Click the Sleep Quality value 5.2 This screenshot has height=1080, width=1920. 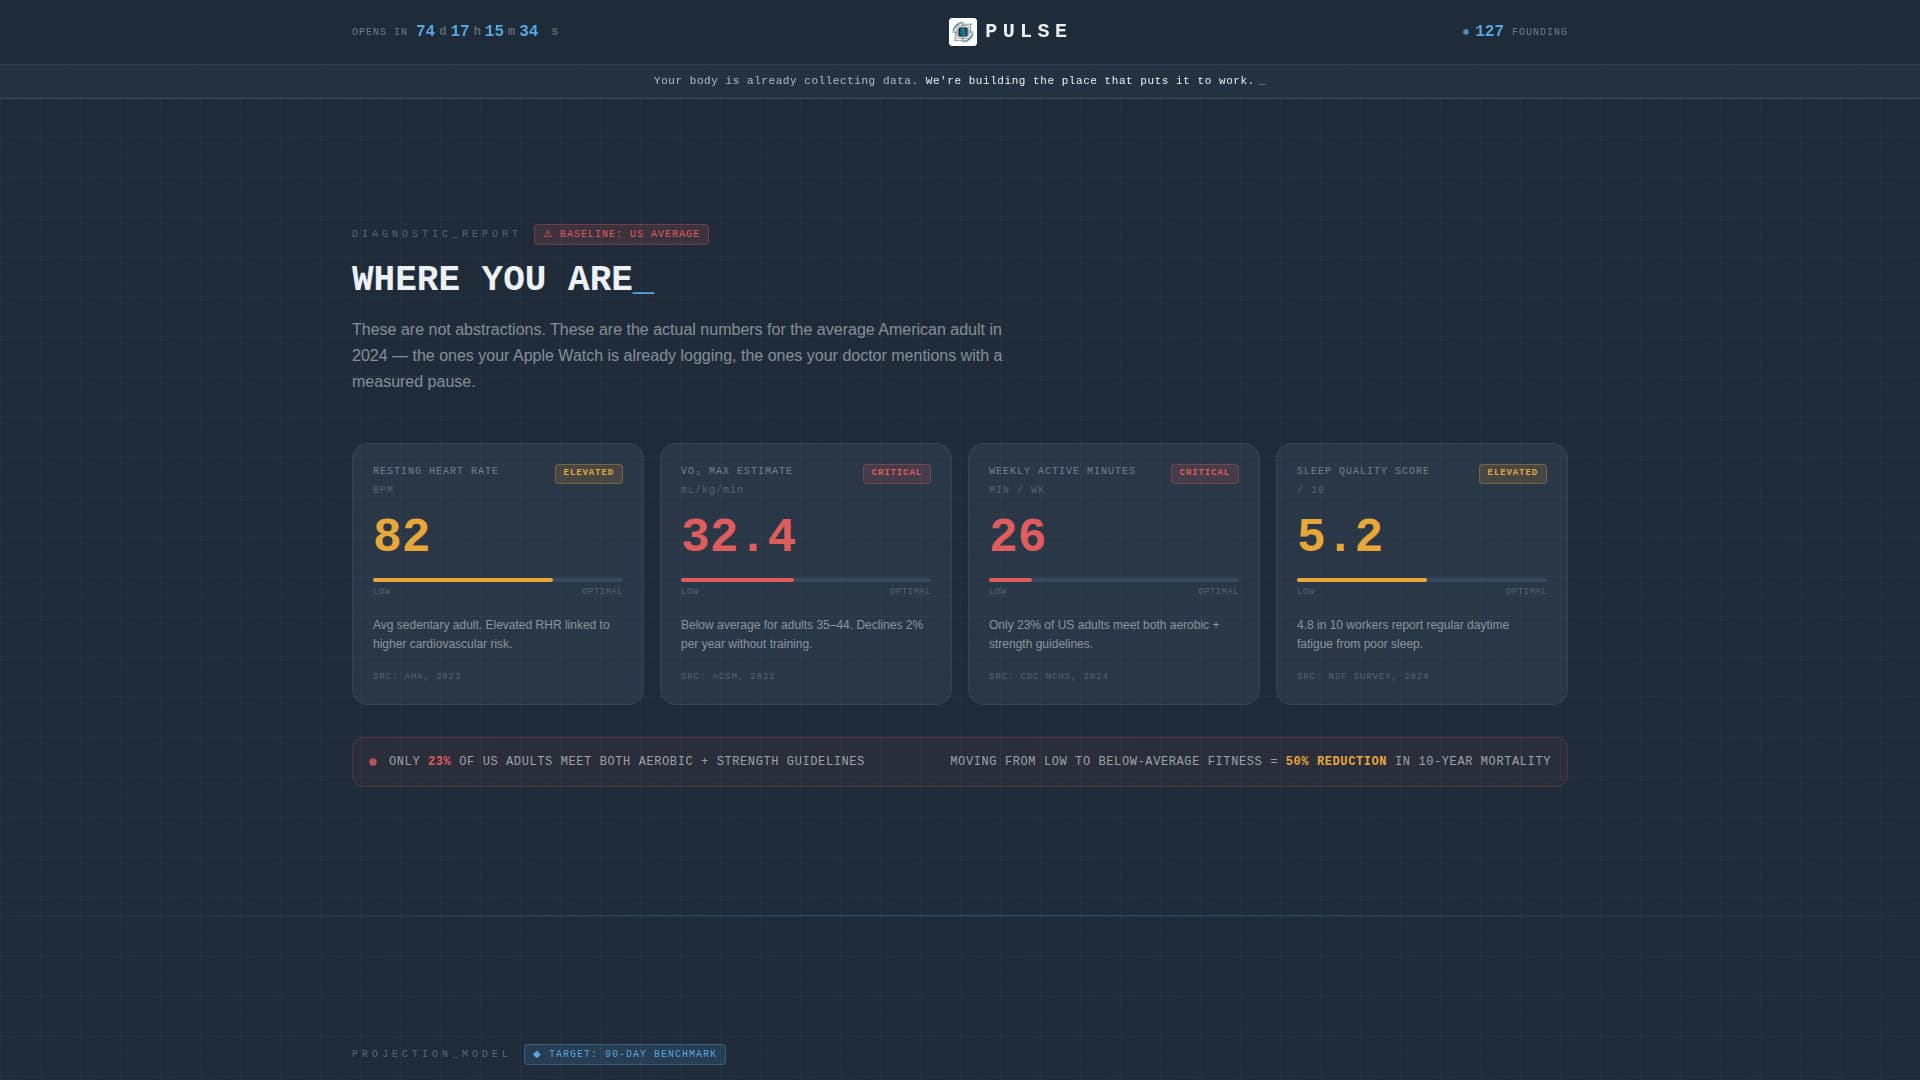pyautogui.click(x=1340, y=536)
